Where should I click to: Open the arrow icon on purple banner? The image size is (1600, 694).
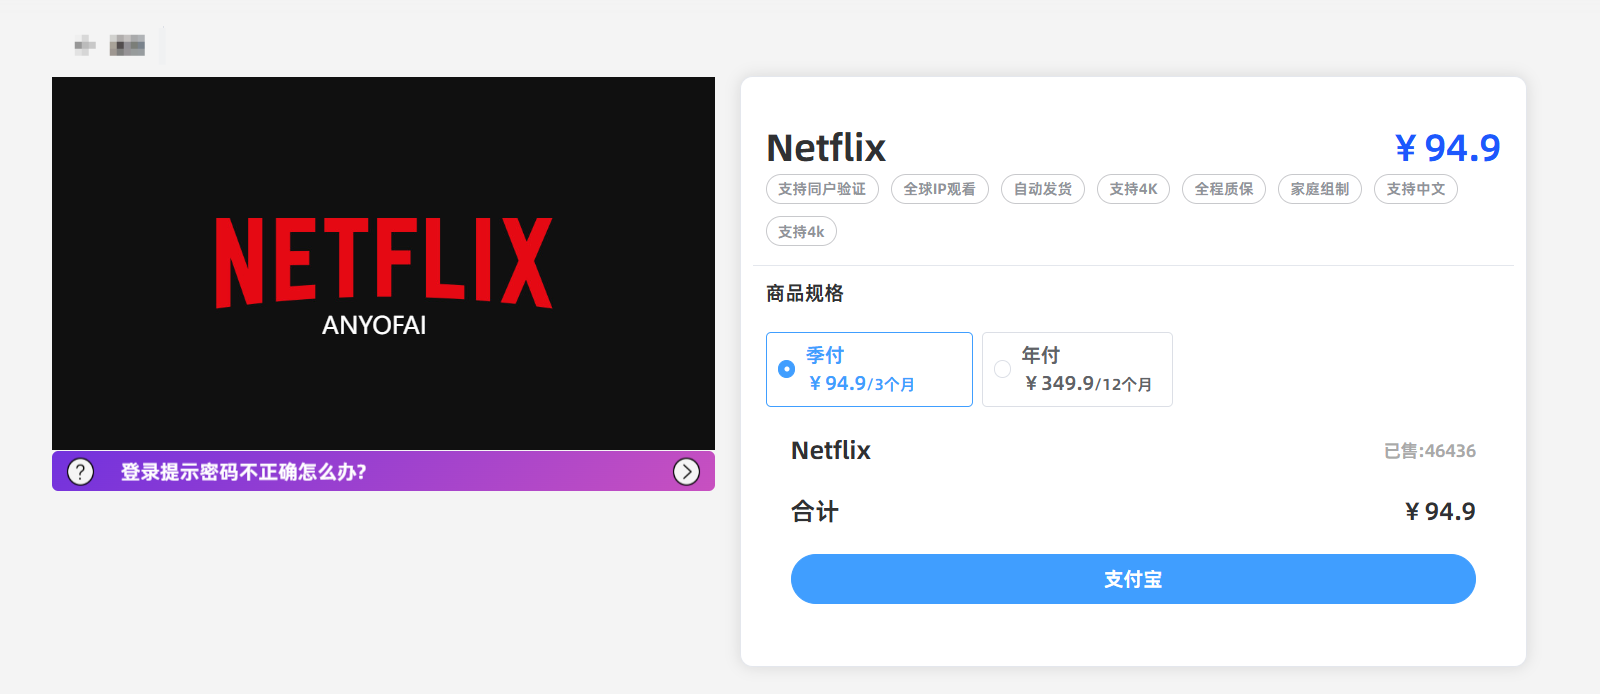tap(686, 472)
